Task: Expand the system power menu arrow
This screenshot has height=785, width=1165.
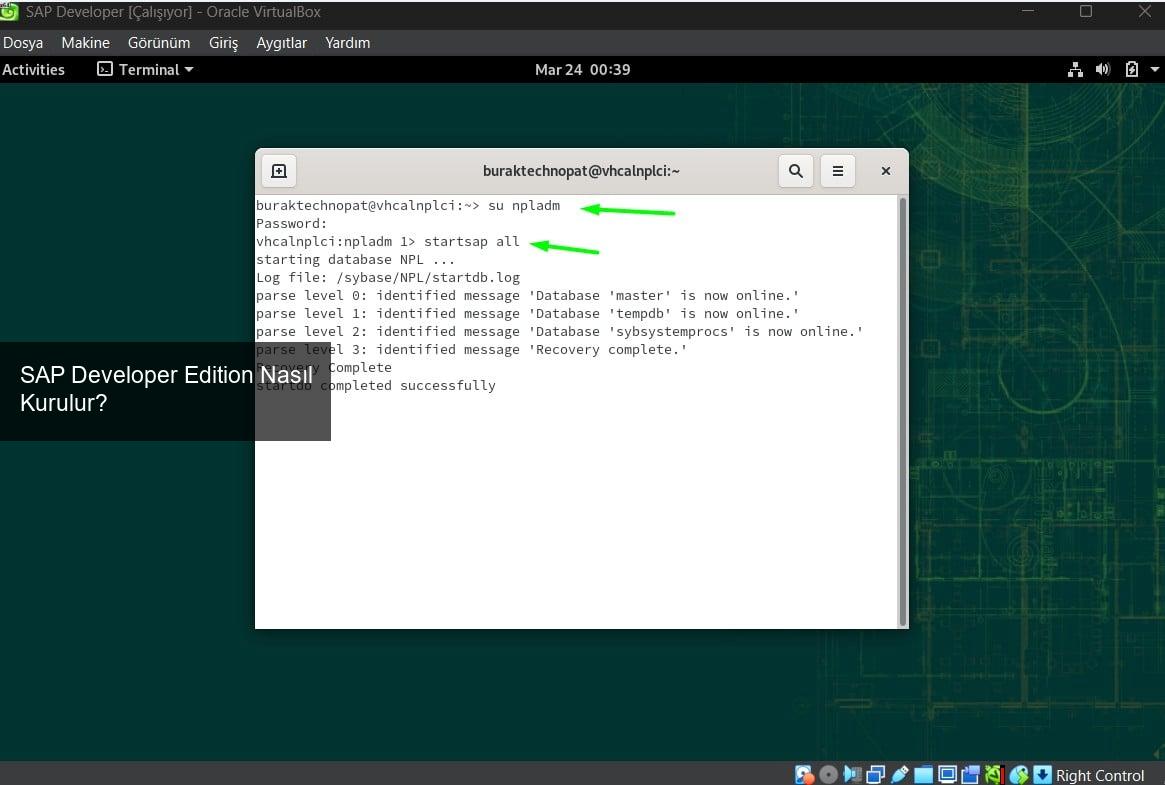Action: (1155, 69)
